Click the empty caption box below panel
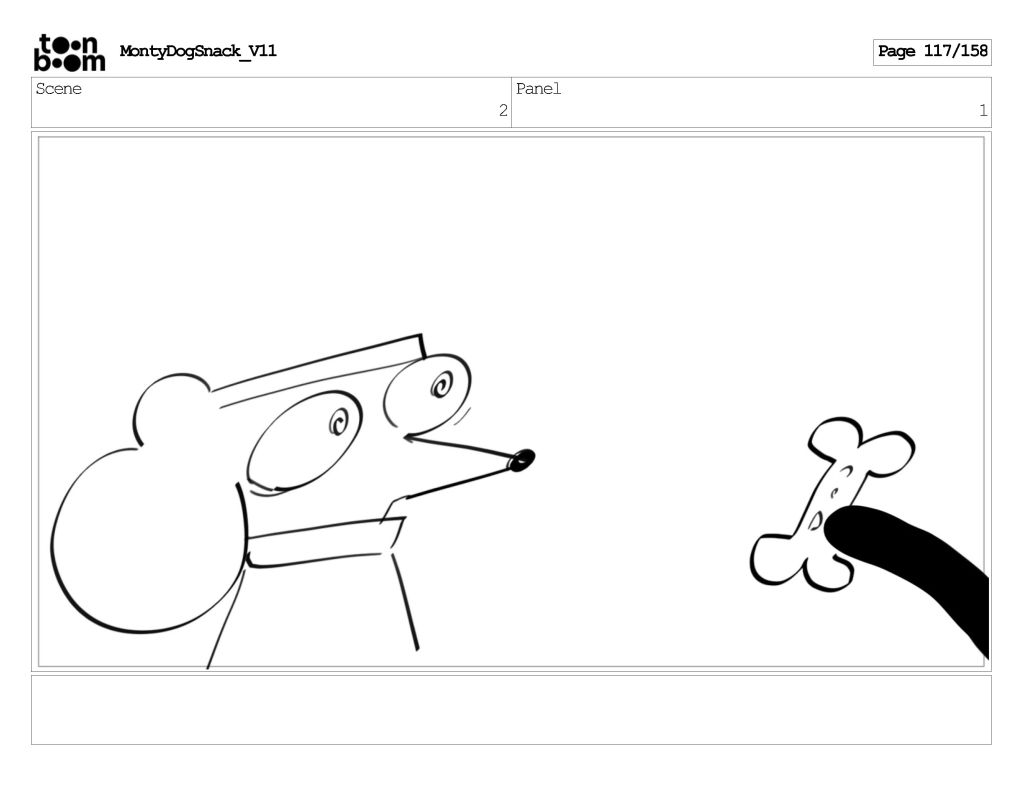Image resolution: width=1024 pixels, height=791 pixels. [511, 709]
